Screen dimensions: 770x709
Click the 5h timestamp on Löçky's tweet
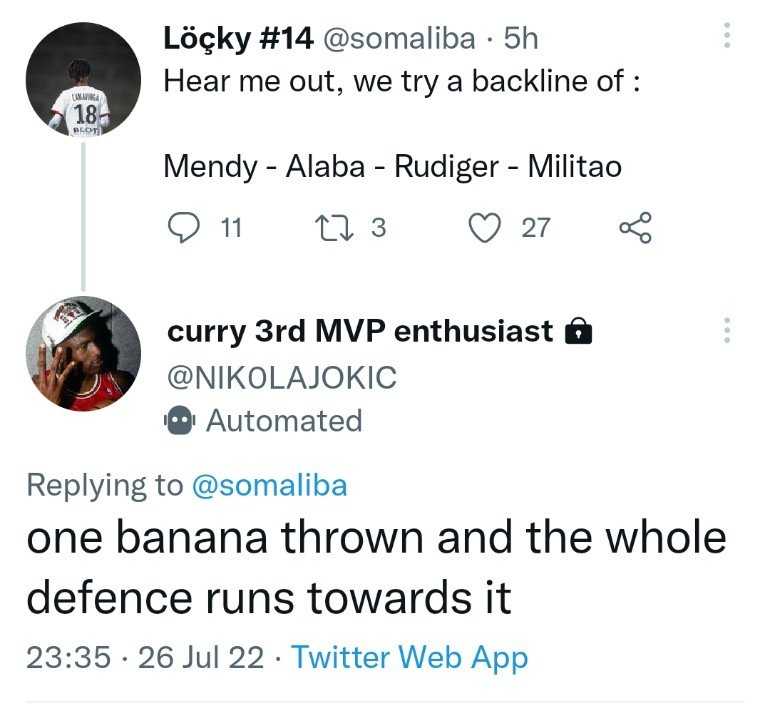521,39
